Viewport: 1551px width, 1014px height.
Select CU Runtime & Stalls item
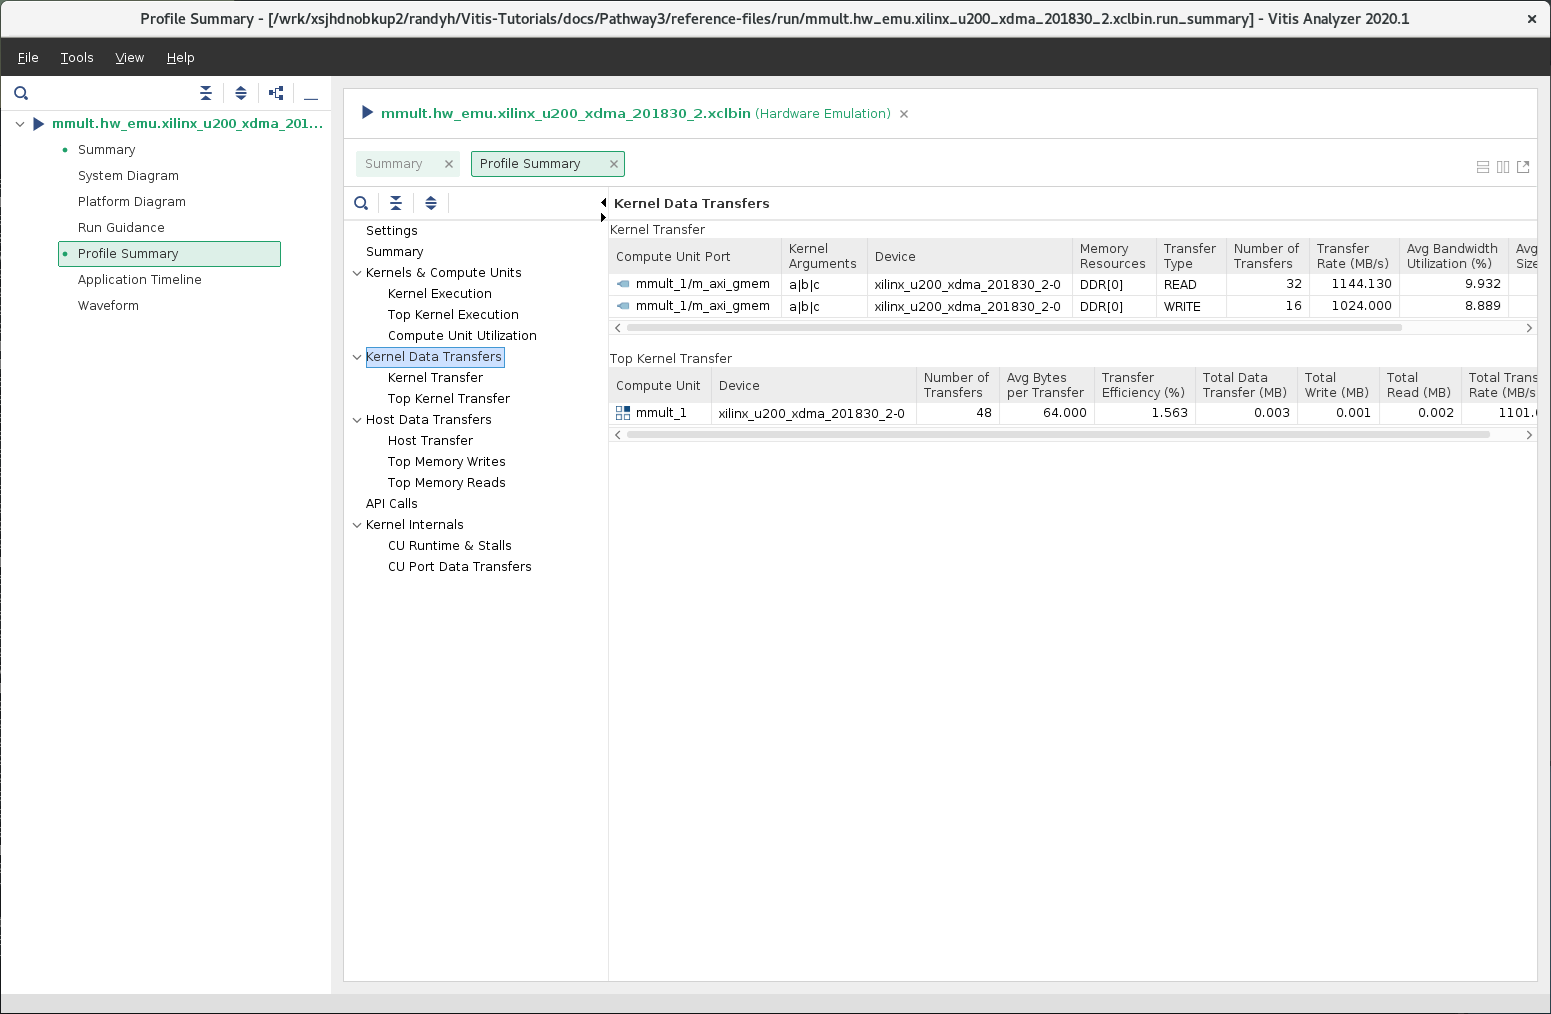tap(450, 546)
